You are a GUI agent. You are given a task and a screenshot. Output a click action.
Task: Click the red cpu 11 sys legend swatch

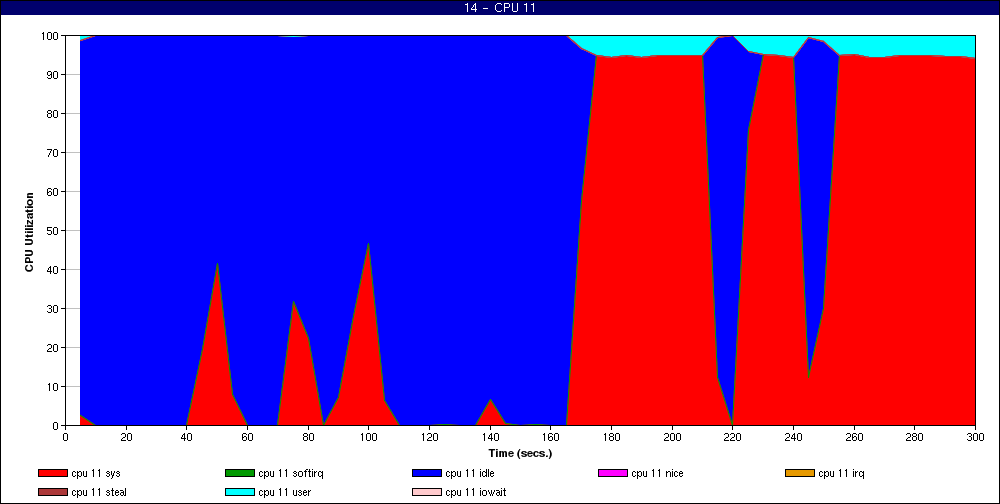coord(52,473)
